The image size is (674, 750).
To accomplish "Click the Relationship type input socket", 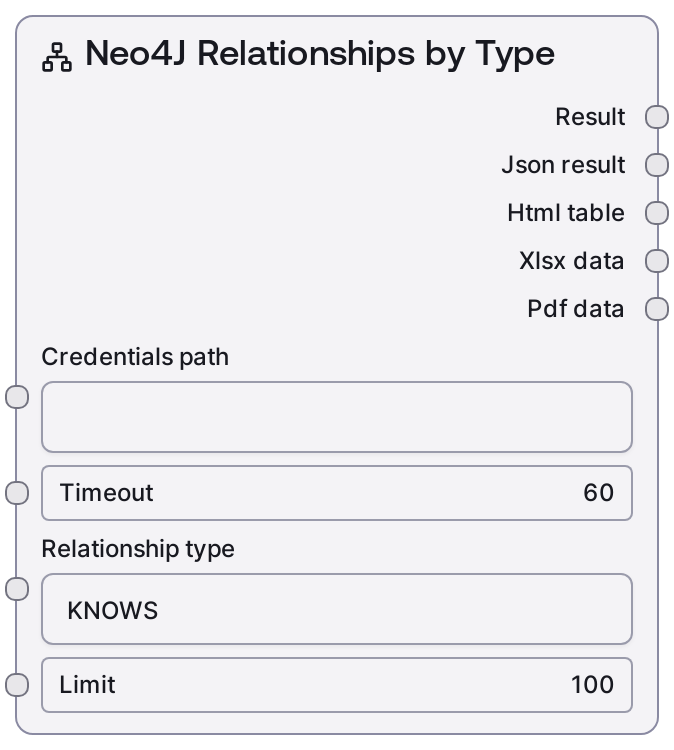I will pyautogui.click(x=17, y=589).
